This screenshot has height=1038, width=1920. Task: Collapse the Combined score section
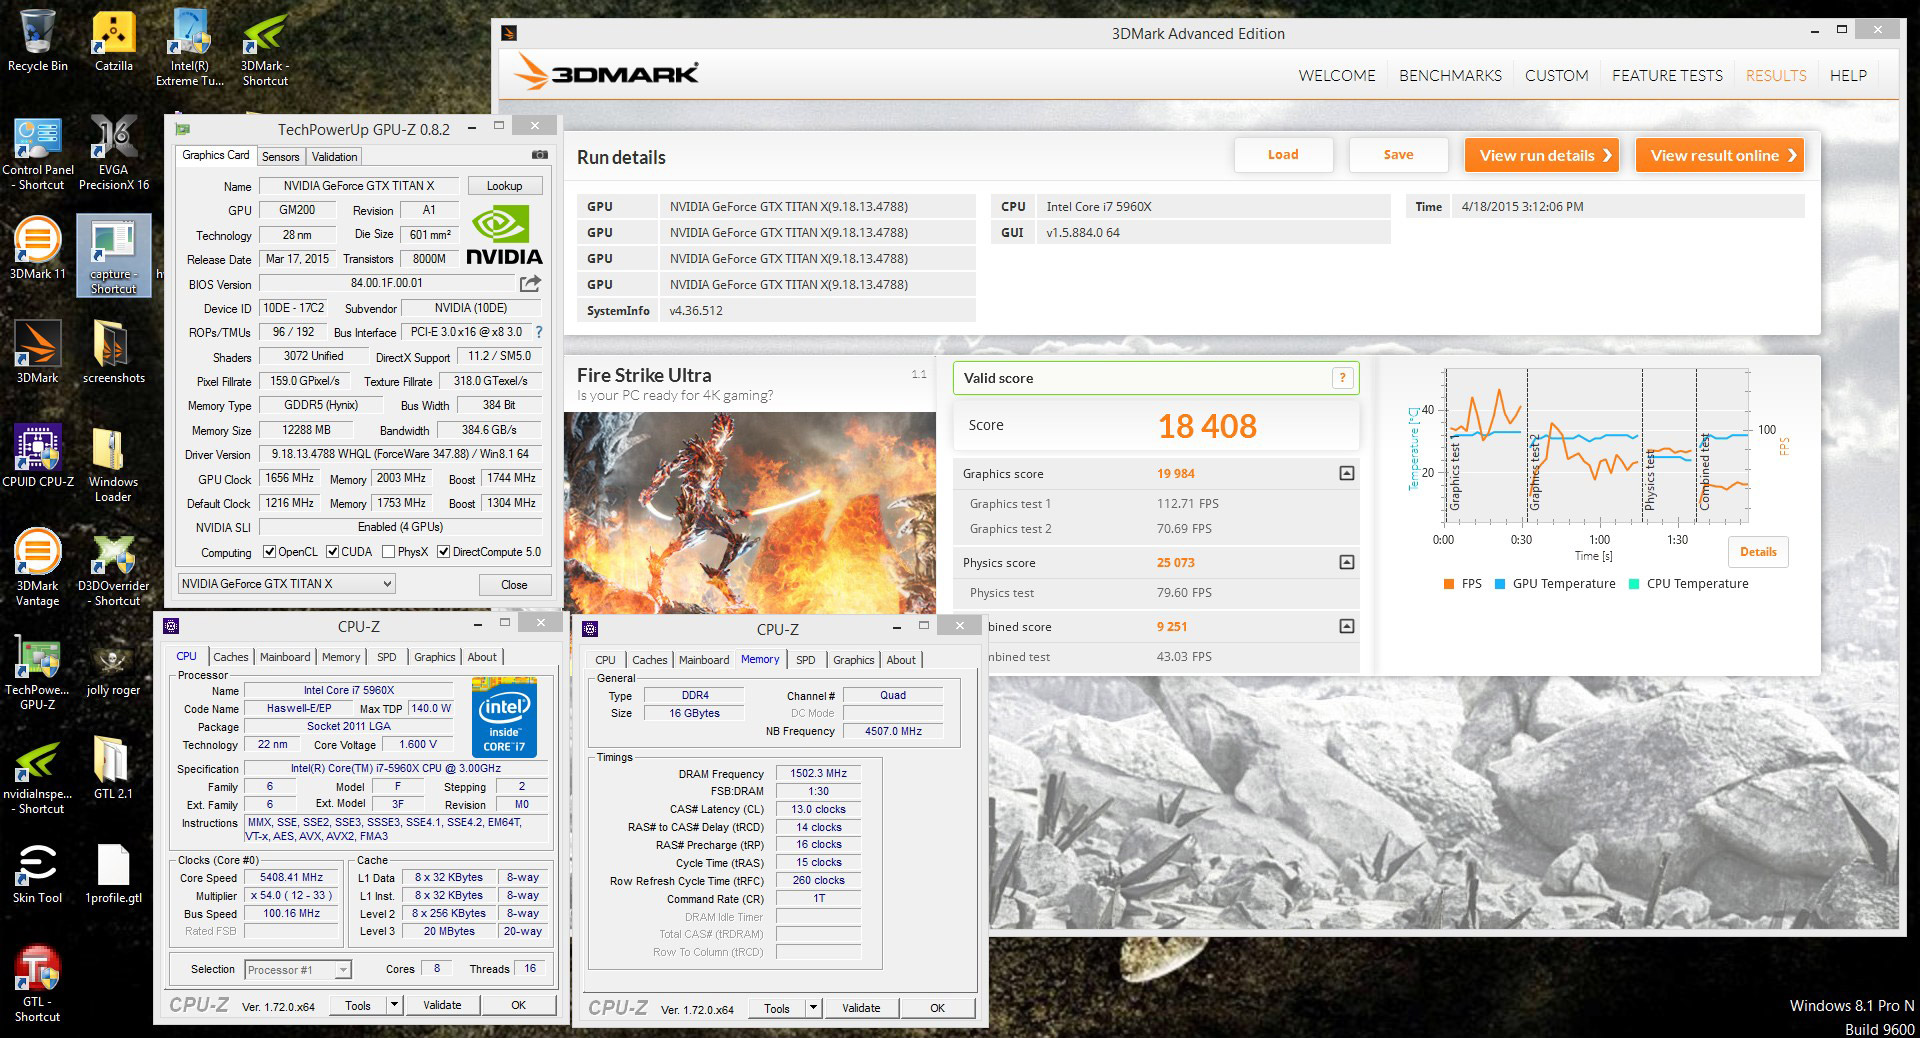tap(1347, 626)
